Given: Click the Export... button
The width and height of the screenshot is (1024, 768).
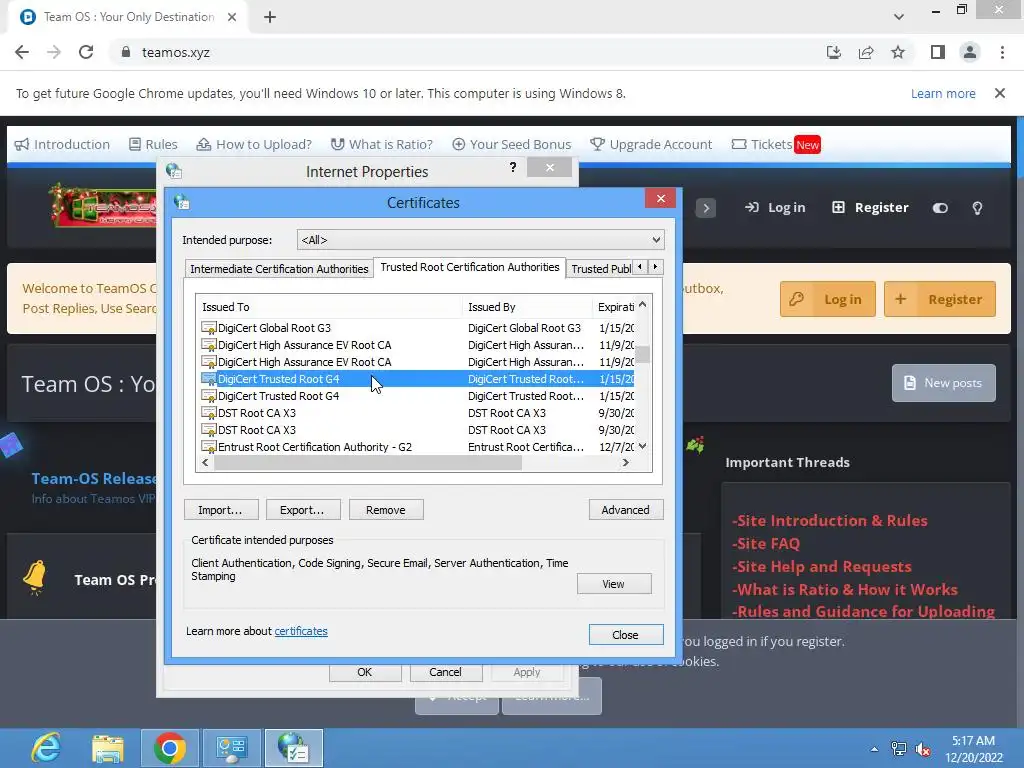Looking at the screenshot, I should point(302,510).
